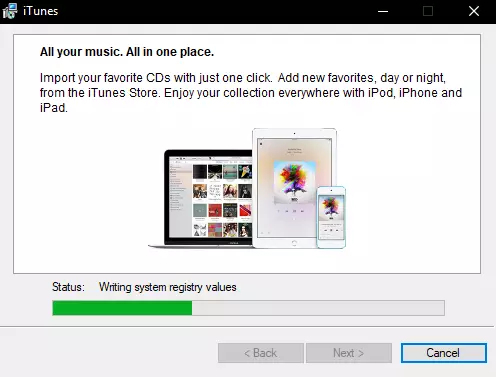Click the "Import your favorite CDs" description paragraph
The image size is (496, 377).
point(251,93)
